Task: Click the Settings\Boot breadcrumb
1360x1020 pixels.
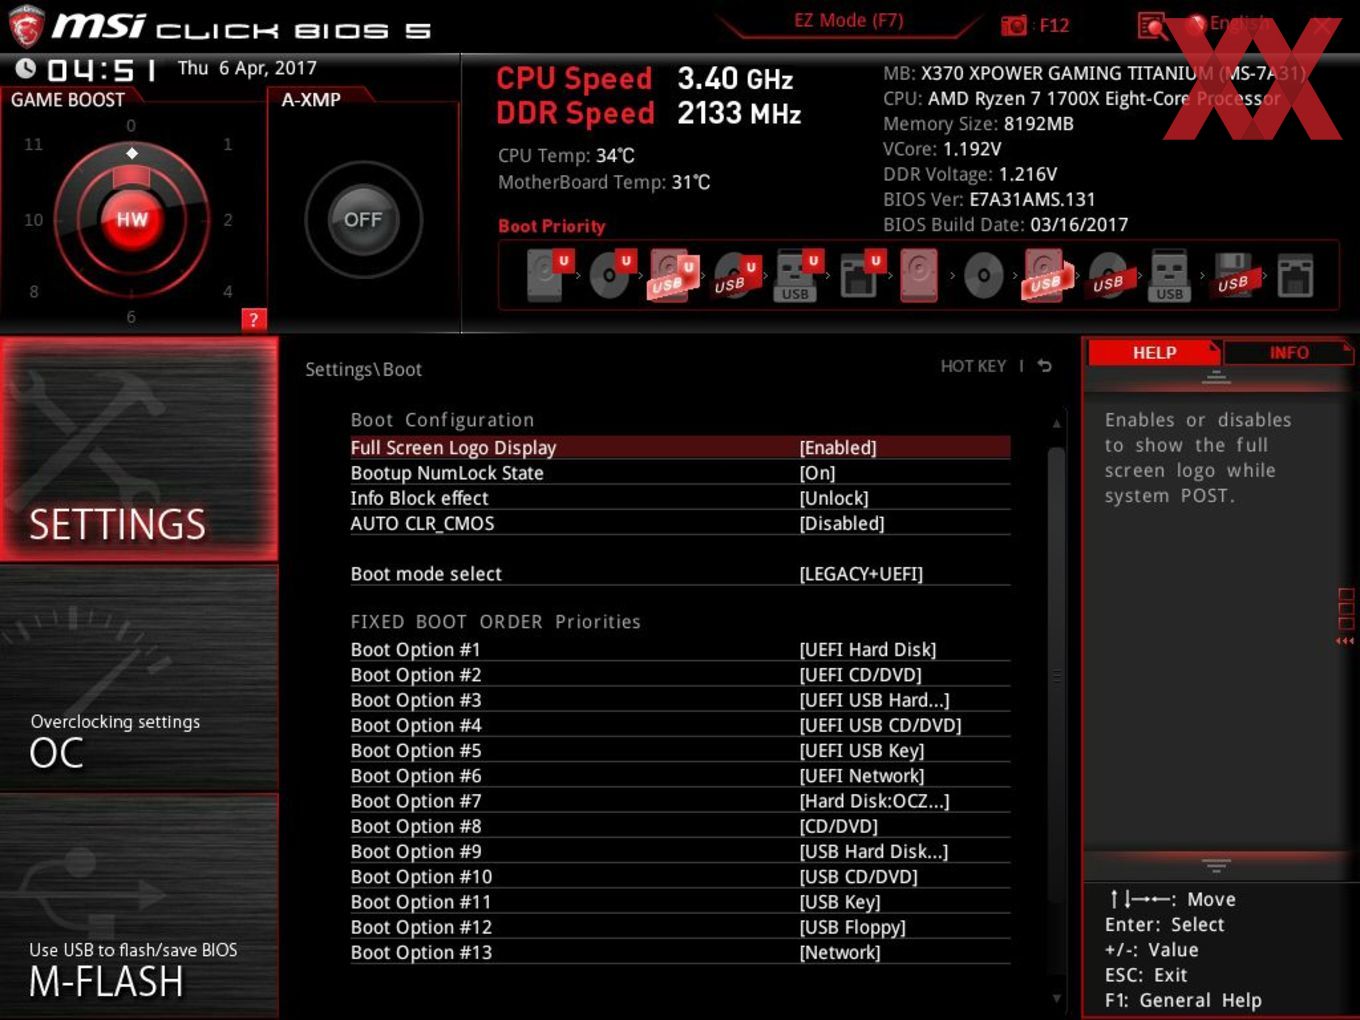Action: (363, 369)
